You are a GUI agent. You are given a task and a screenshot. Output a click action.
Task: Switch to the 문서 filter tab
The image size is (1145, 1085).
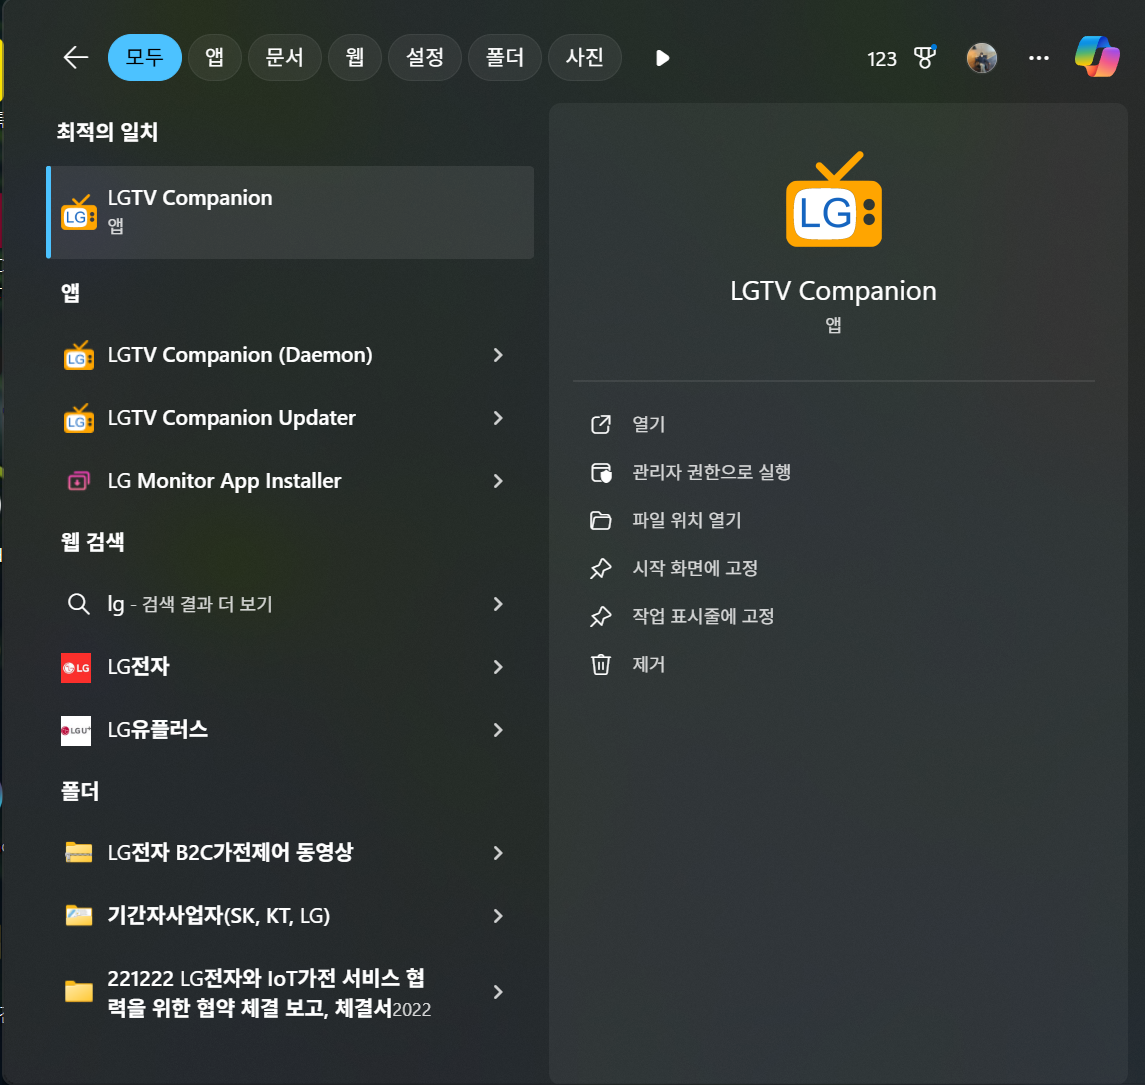point(285,57)
